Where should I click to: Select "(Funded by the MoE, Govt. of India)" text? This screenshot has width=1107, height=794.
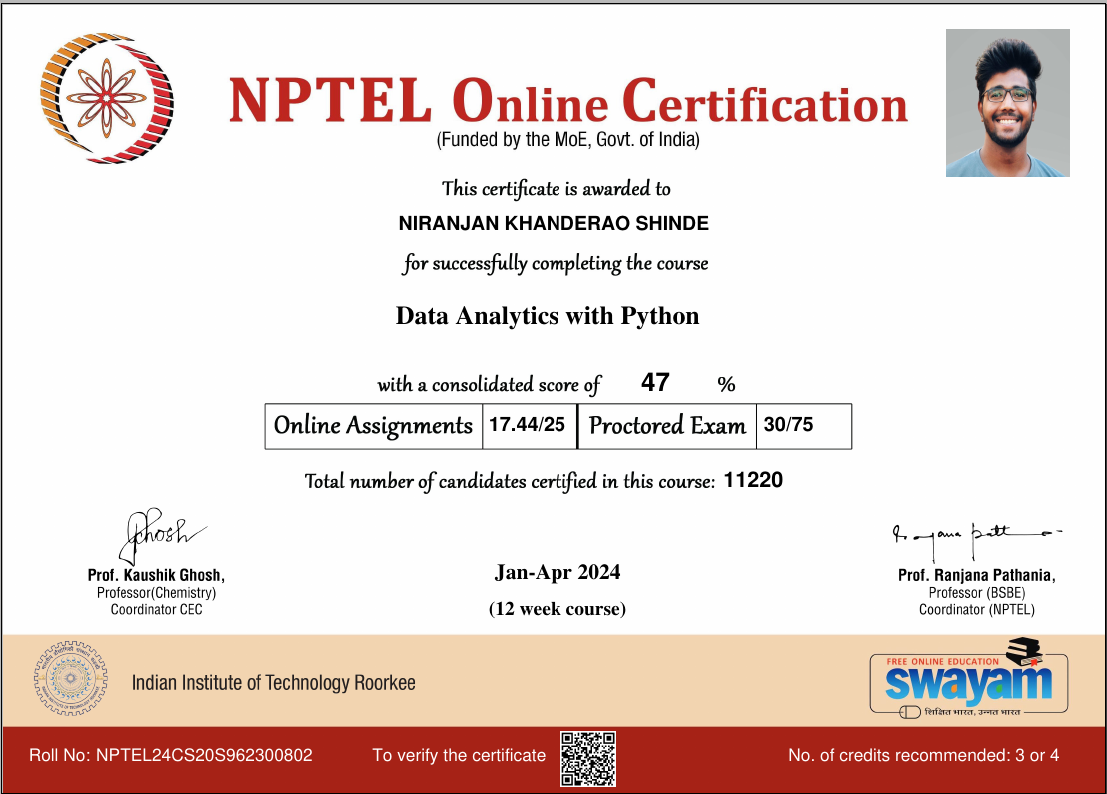tap(568, 140)
